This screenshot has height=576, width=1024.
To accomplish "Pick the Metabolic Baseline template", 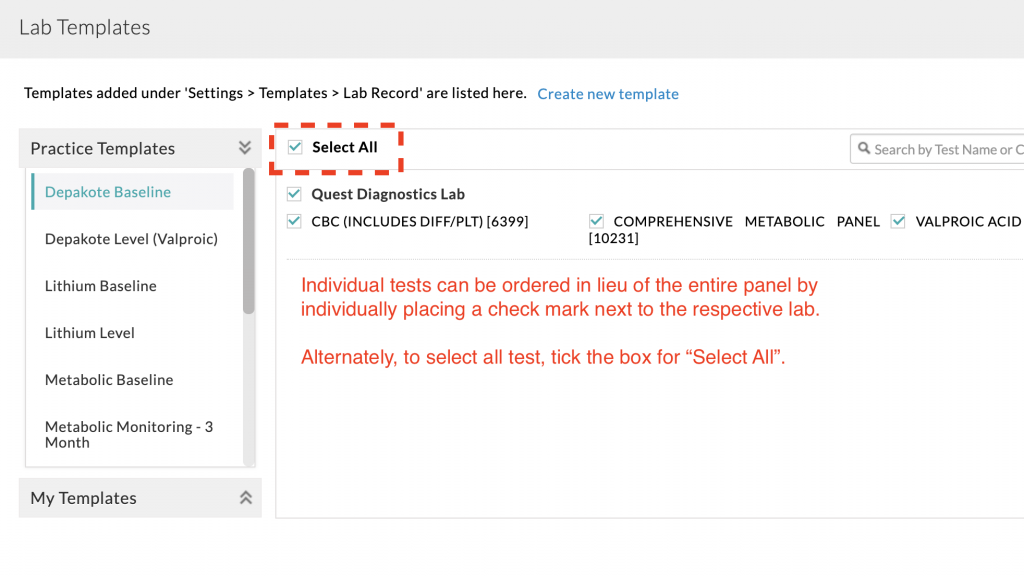I will point(109,380).
